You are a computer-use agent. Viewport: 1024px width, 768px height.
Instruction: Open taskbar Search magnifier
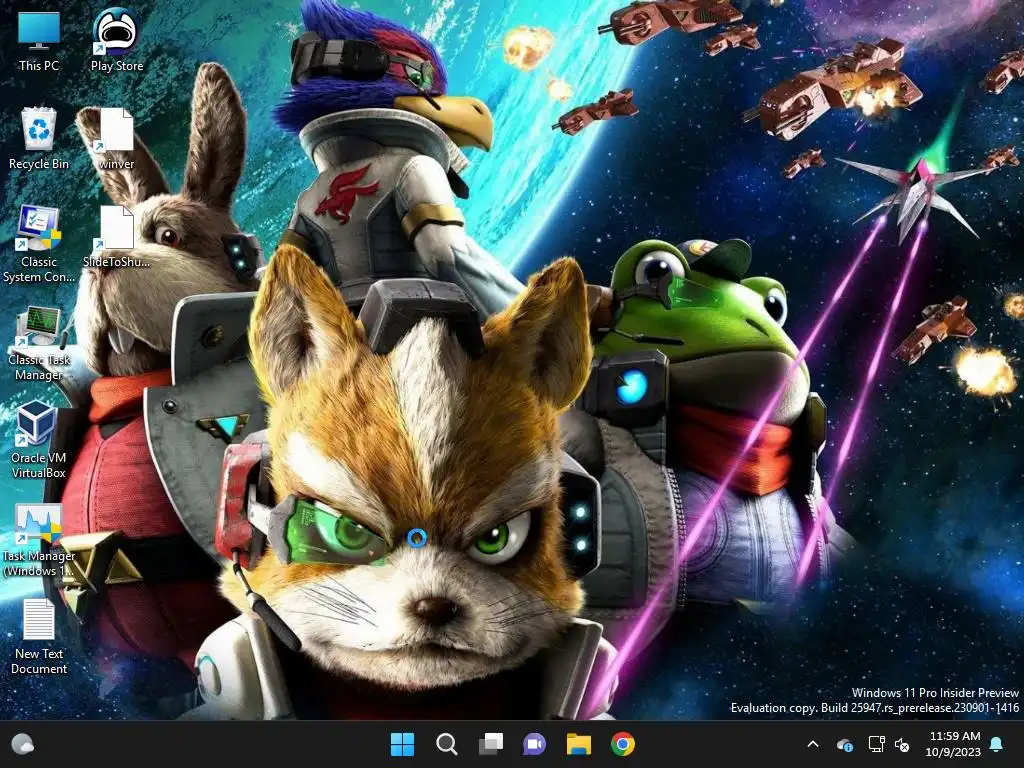(447, 744)
